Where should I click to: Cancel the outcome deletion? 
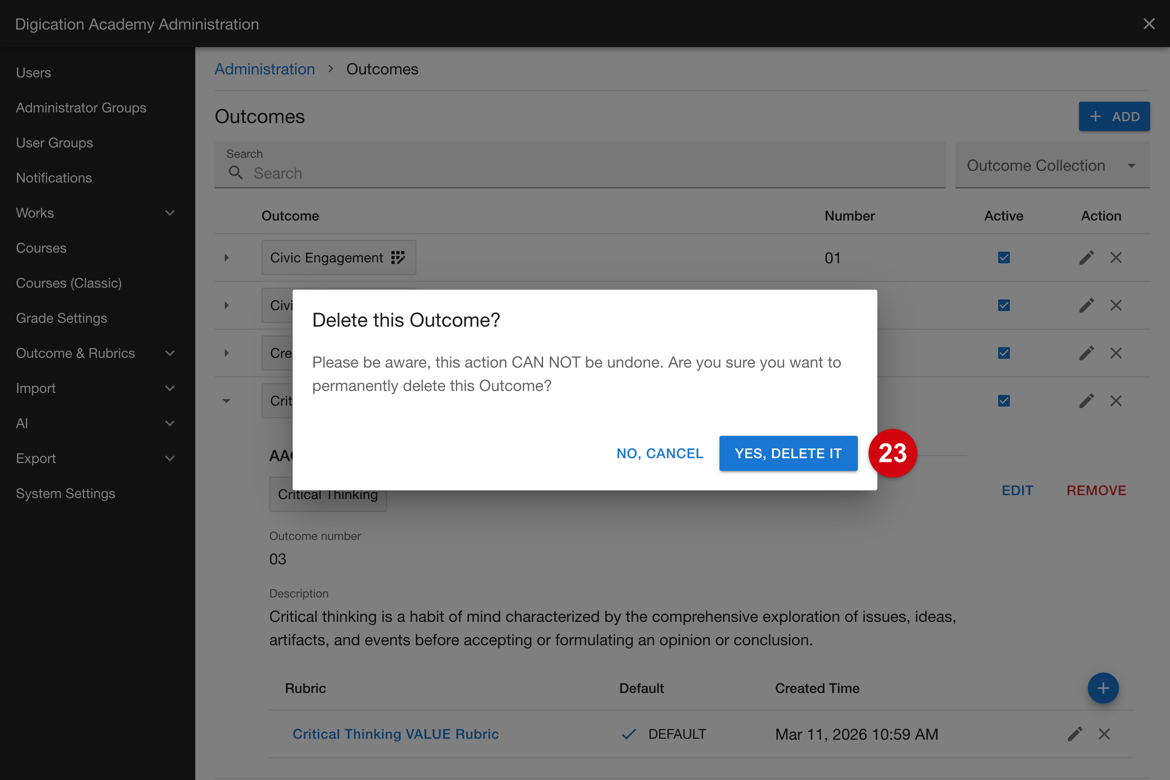tap(660, 453)
